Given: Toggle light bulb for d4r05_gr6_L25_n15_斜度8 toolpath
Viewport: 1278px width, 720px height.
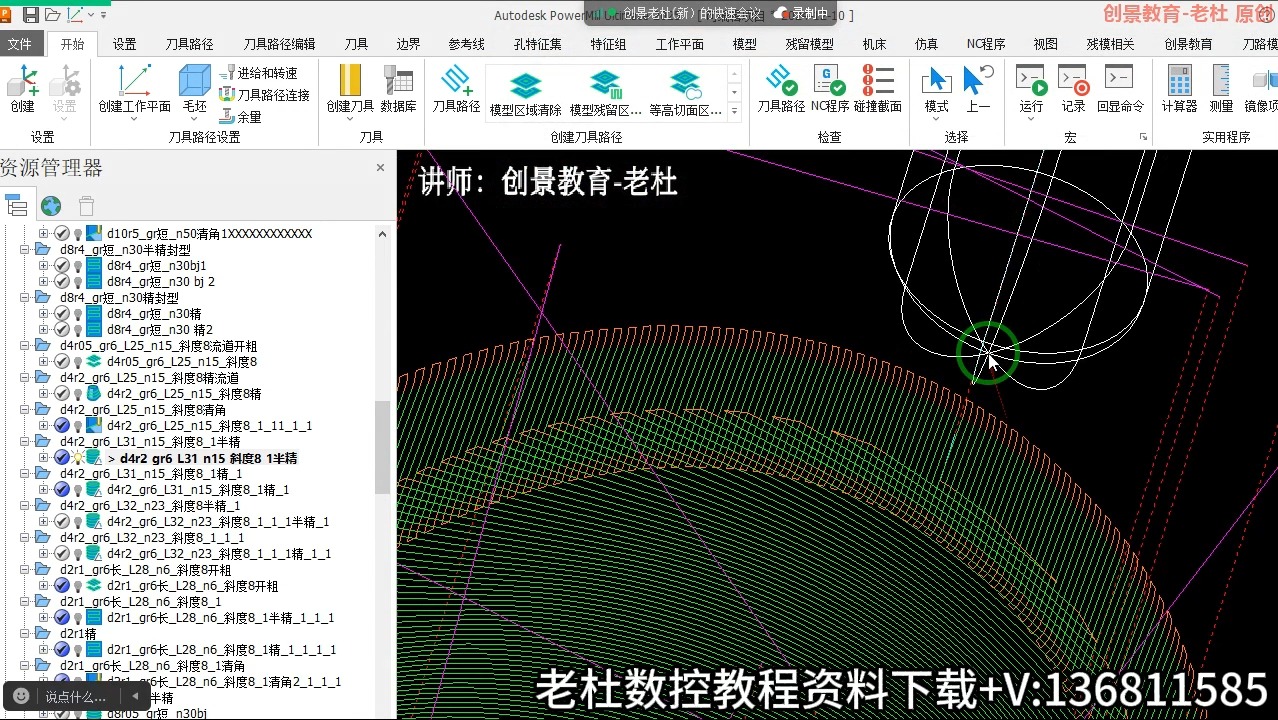Looking at the screenshot, I should click(x=77, y=362).
